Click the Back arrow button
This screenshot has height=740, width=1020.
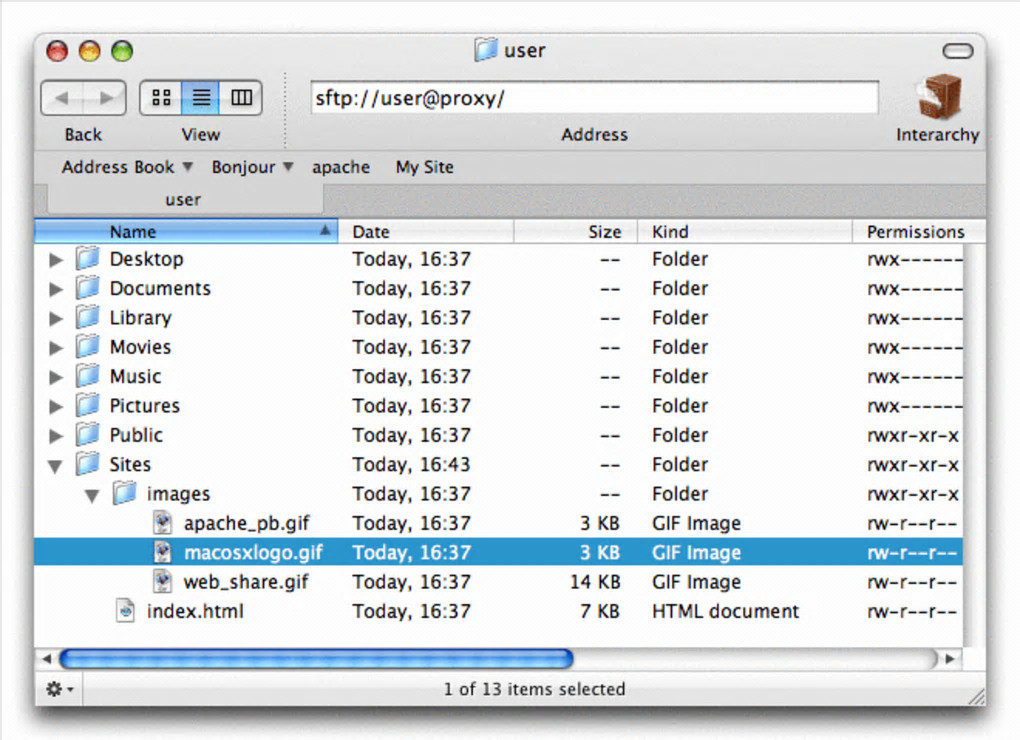click(62, 98)
